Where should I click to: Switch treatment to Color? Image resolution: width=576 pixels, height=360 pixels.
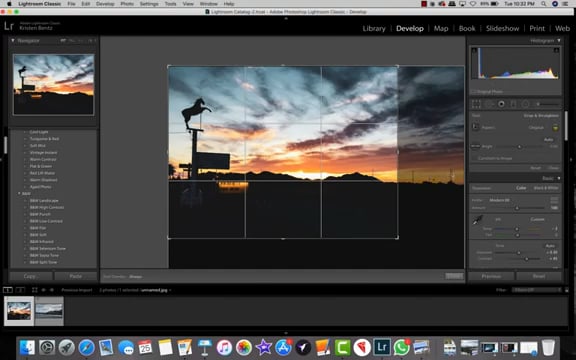[521, 188]
